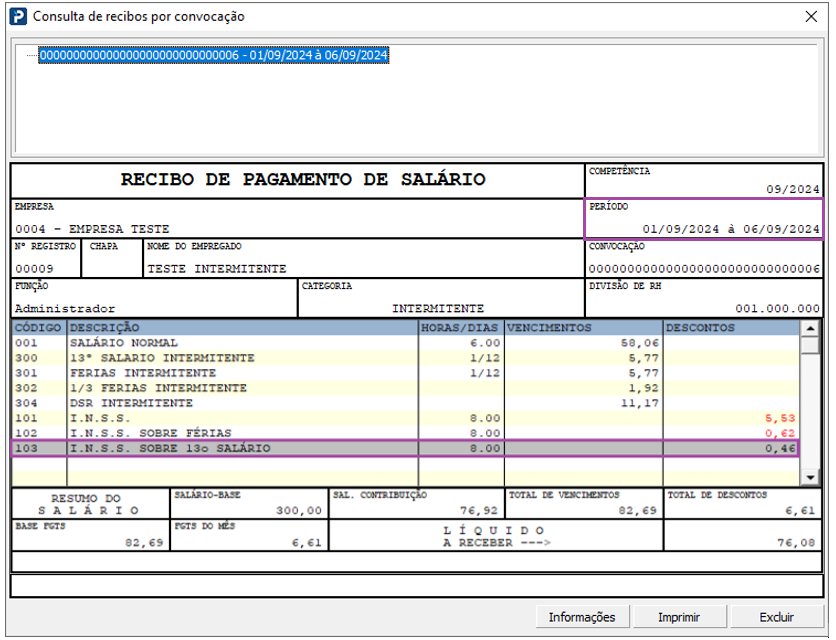Click code cell 300
The height and width of the screenshot is (640, 836).
[x=26, y=358]
